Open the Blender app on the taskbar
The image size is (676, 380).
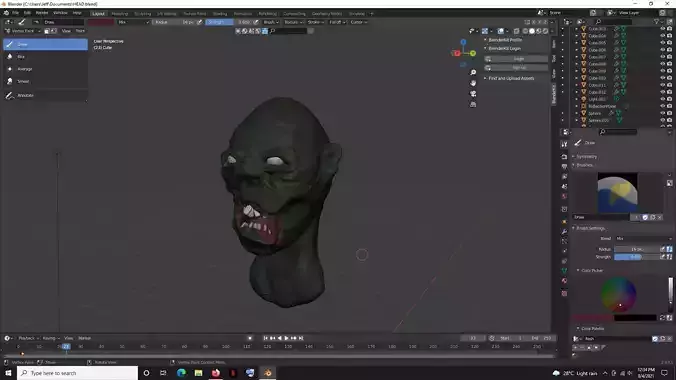(x=267, y=373)
